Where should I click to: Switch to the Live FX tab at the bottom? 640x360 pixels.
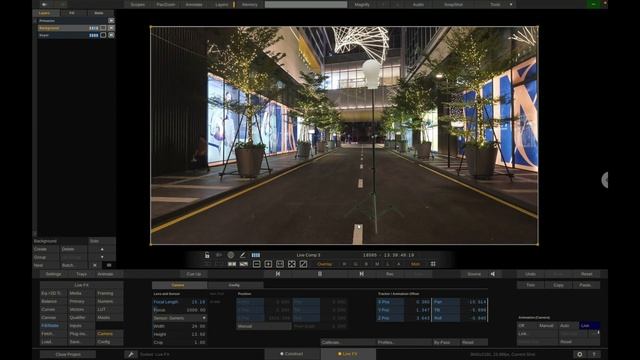(348, 354)
